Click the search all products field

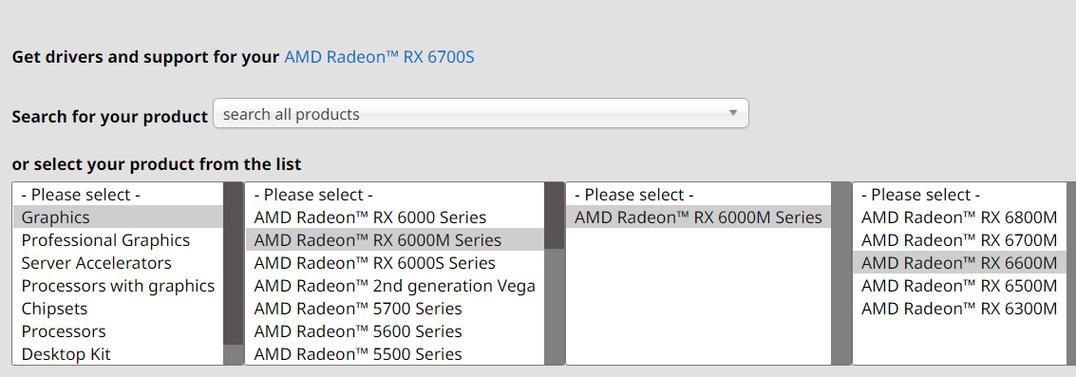tap(480, 114)
